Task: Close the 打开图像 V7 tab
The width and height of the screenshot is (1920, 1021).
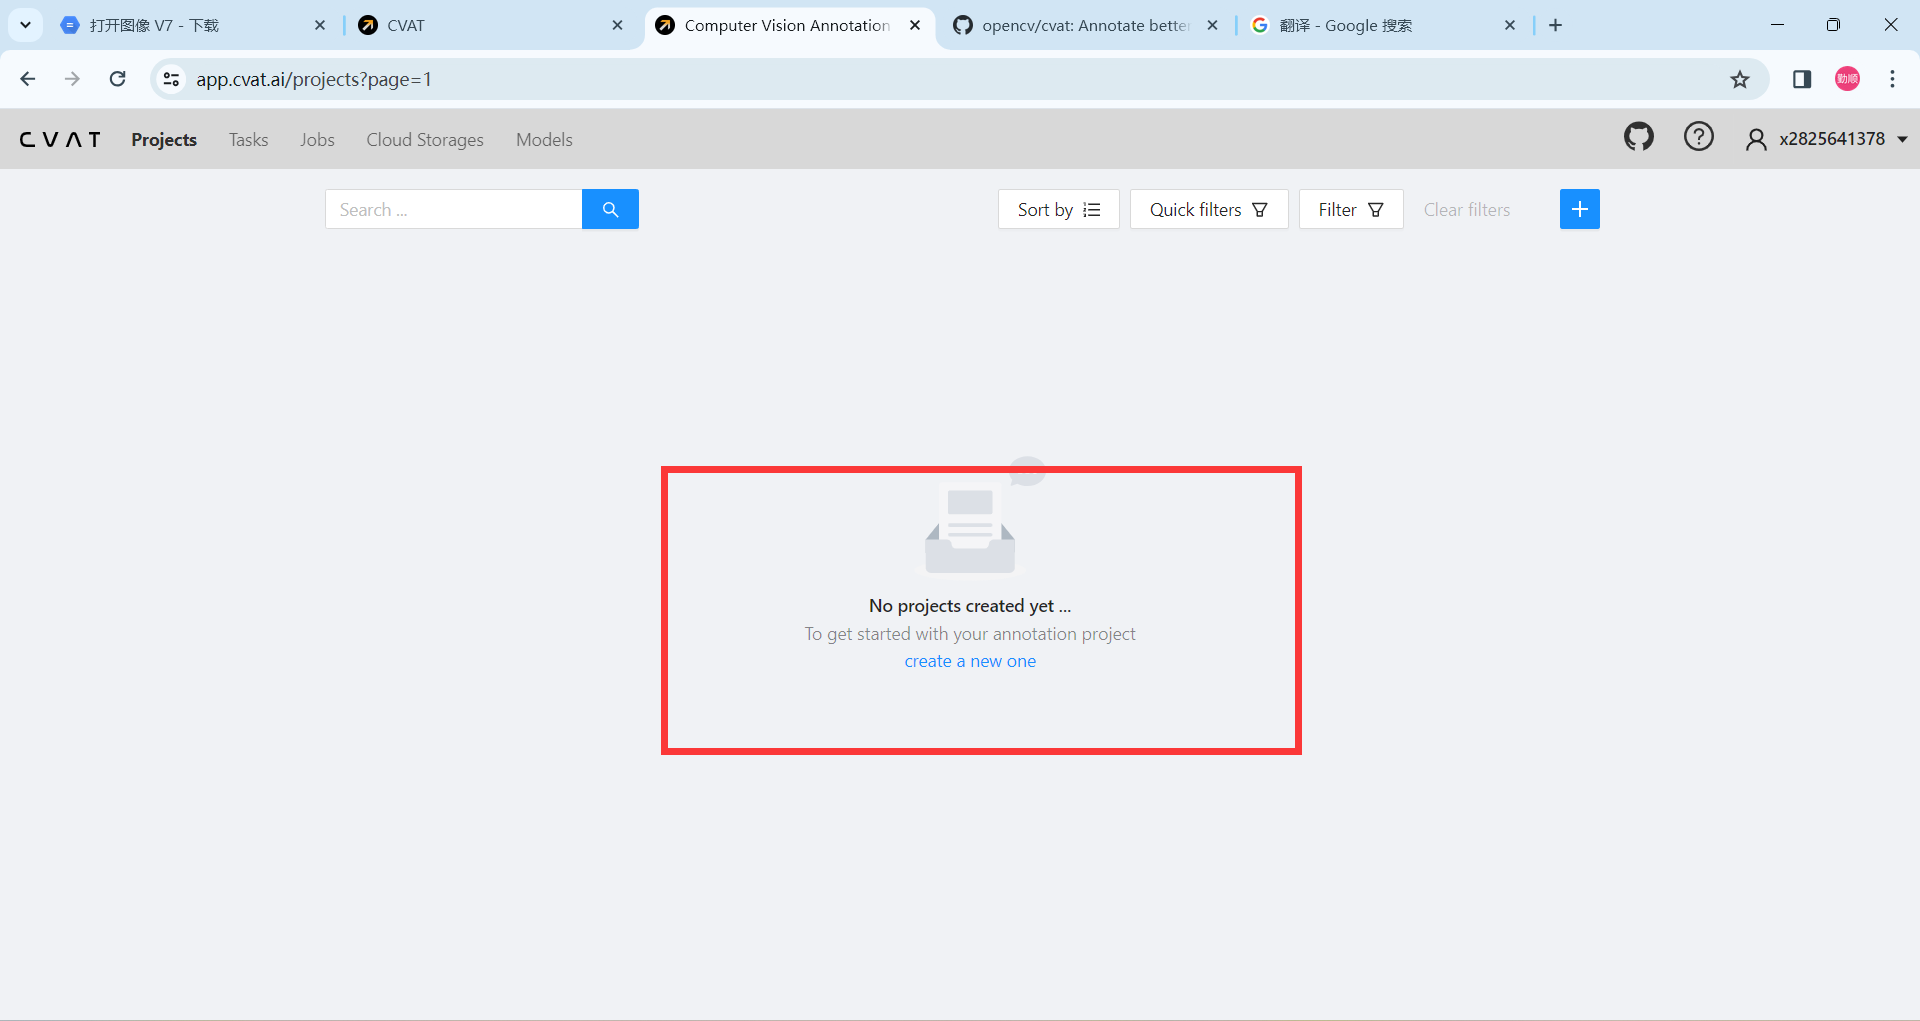Action: (320, 25)
